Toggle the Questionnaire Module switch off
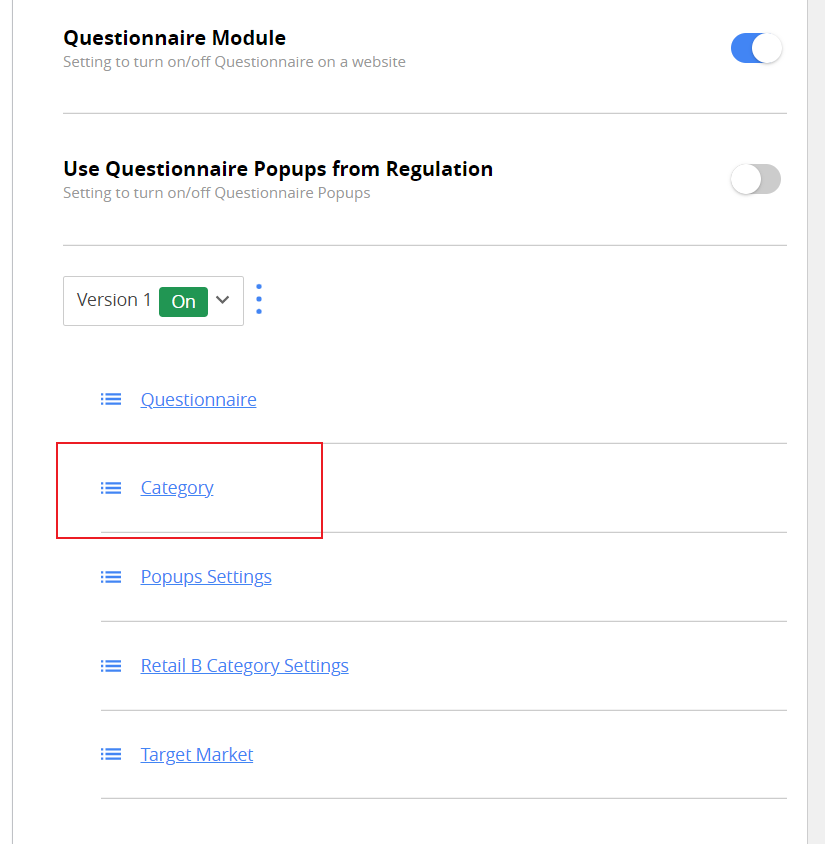Viewport: 825px width, 844px height. tap(756, 47)
